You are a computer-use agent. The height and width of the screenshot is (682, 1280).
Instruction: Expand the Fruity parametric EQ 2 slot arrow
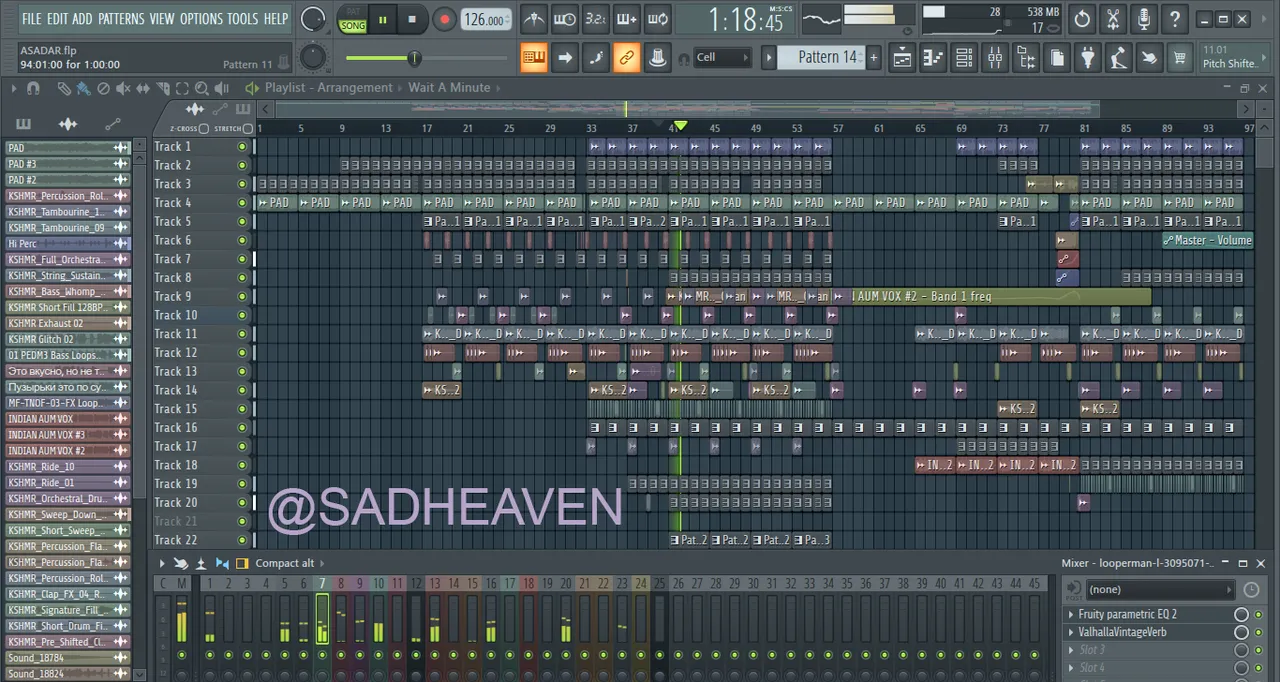click(1071, 614)
